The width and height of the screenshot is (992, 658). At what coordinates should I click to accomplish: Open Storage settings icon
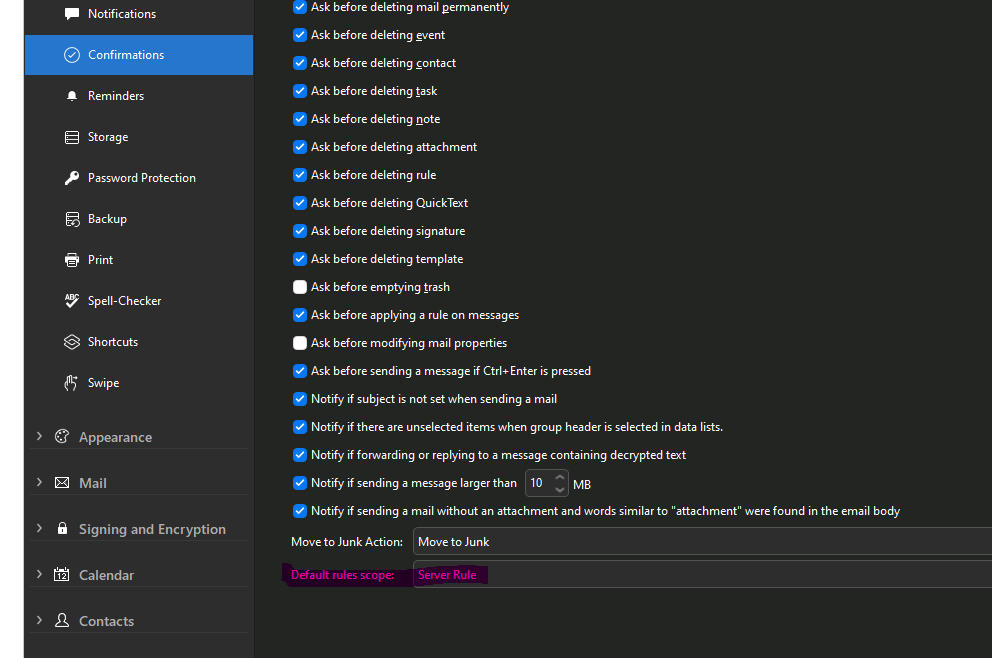click(x=72, y=137)
